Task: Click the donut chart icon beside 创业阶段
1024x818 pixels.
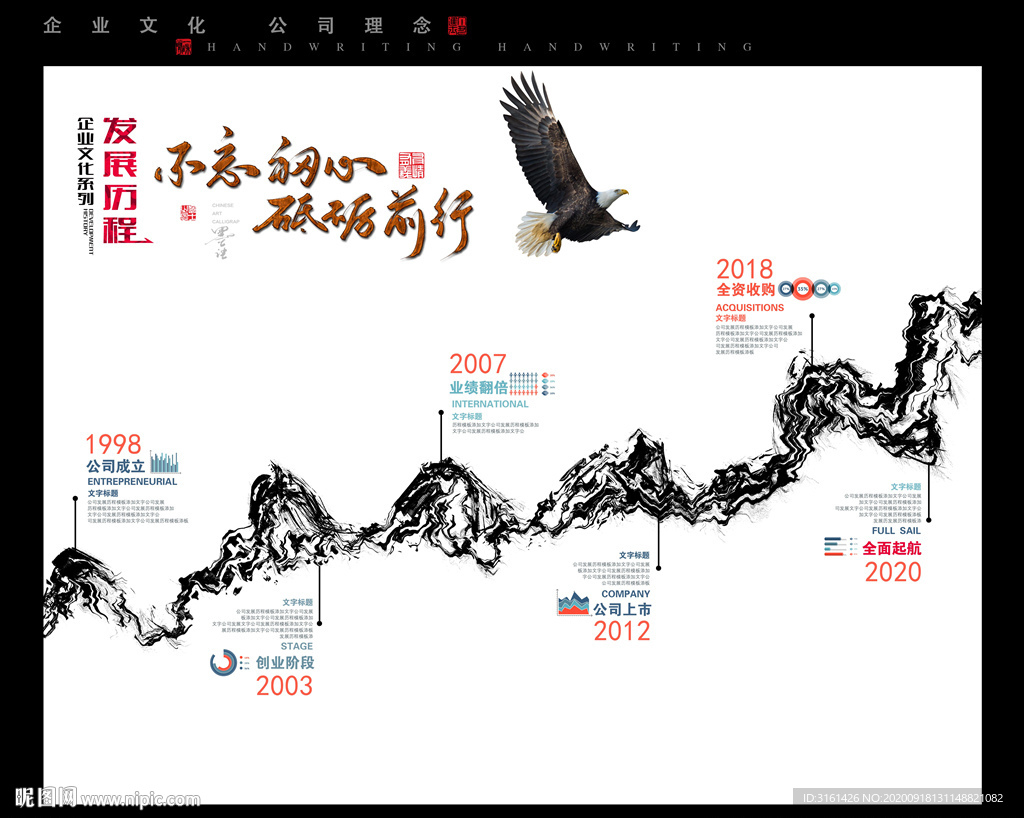Action: [223, 663]
